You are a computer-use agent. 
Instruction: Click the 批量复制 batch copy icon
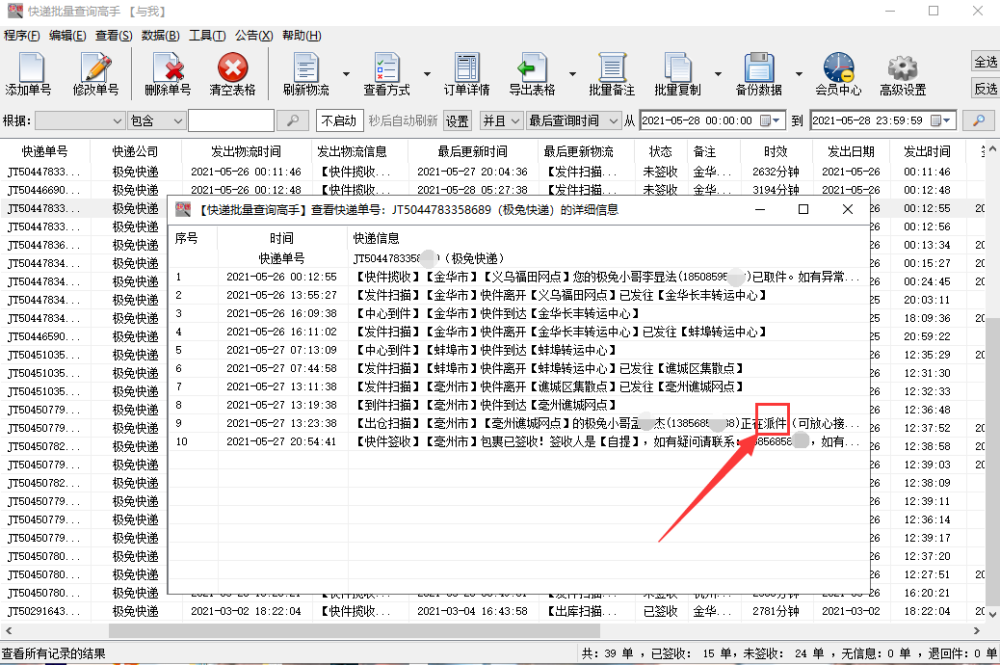pyautogui.click(x=677, y=75)
